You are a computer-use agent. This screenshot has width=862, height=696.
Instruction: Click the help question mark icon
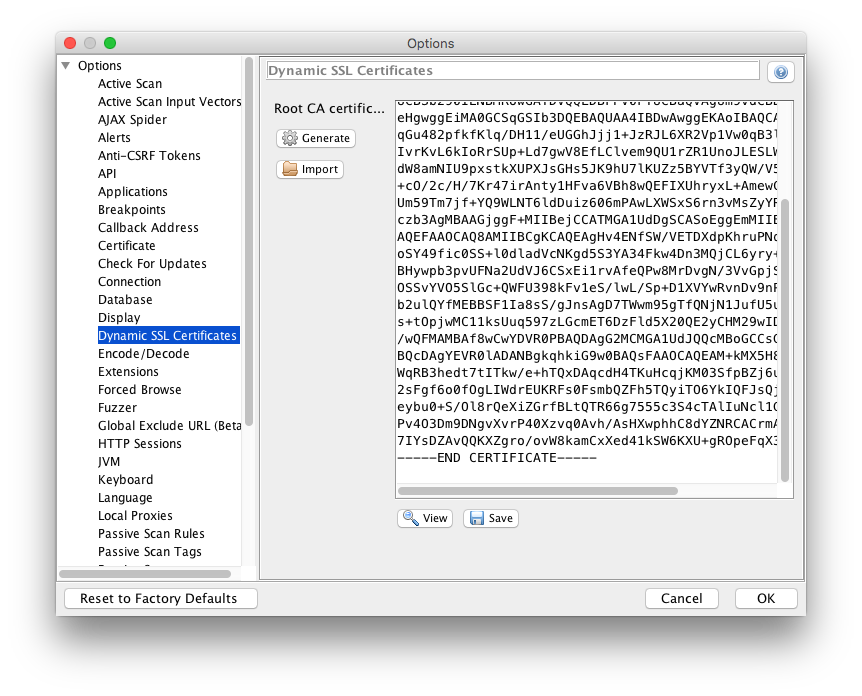click(x=780, y=72)
